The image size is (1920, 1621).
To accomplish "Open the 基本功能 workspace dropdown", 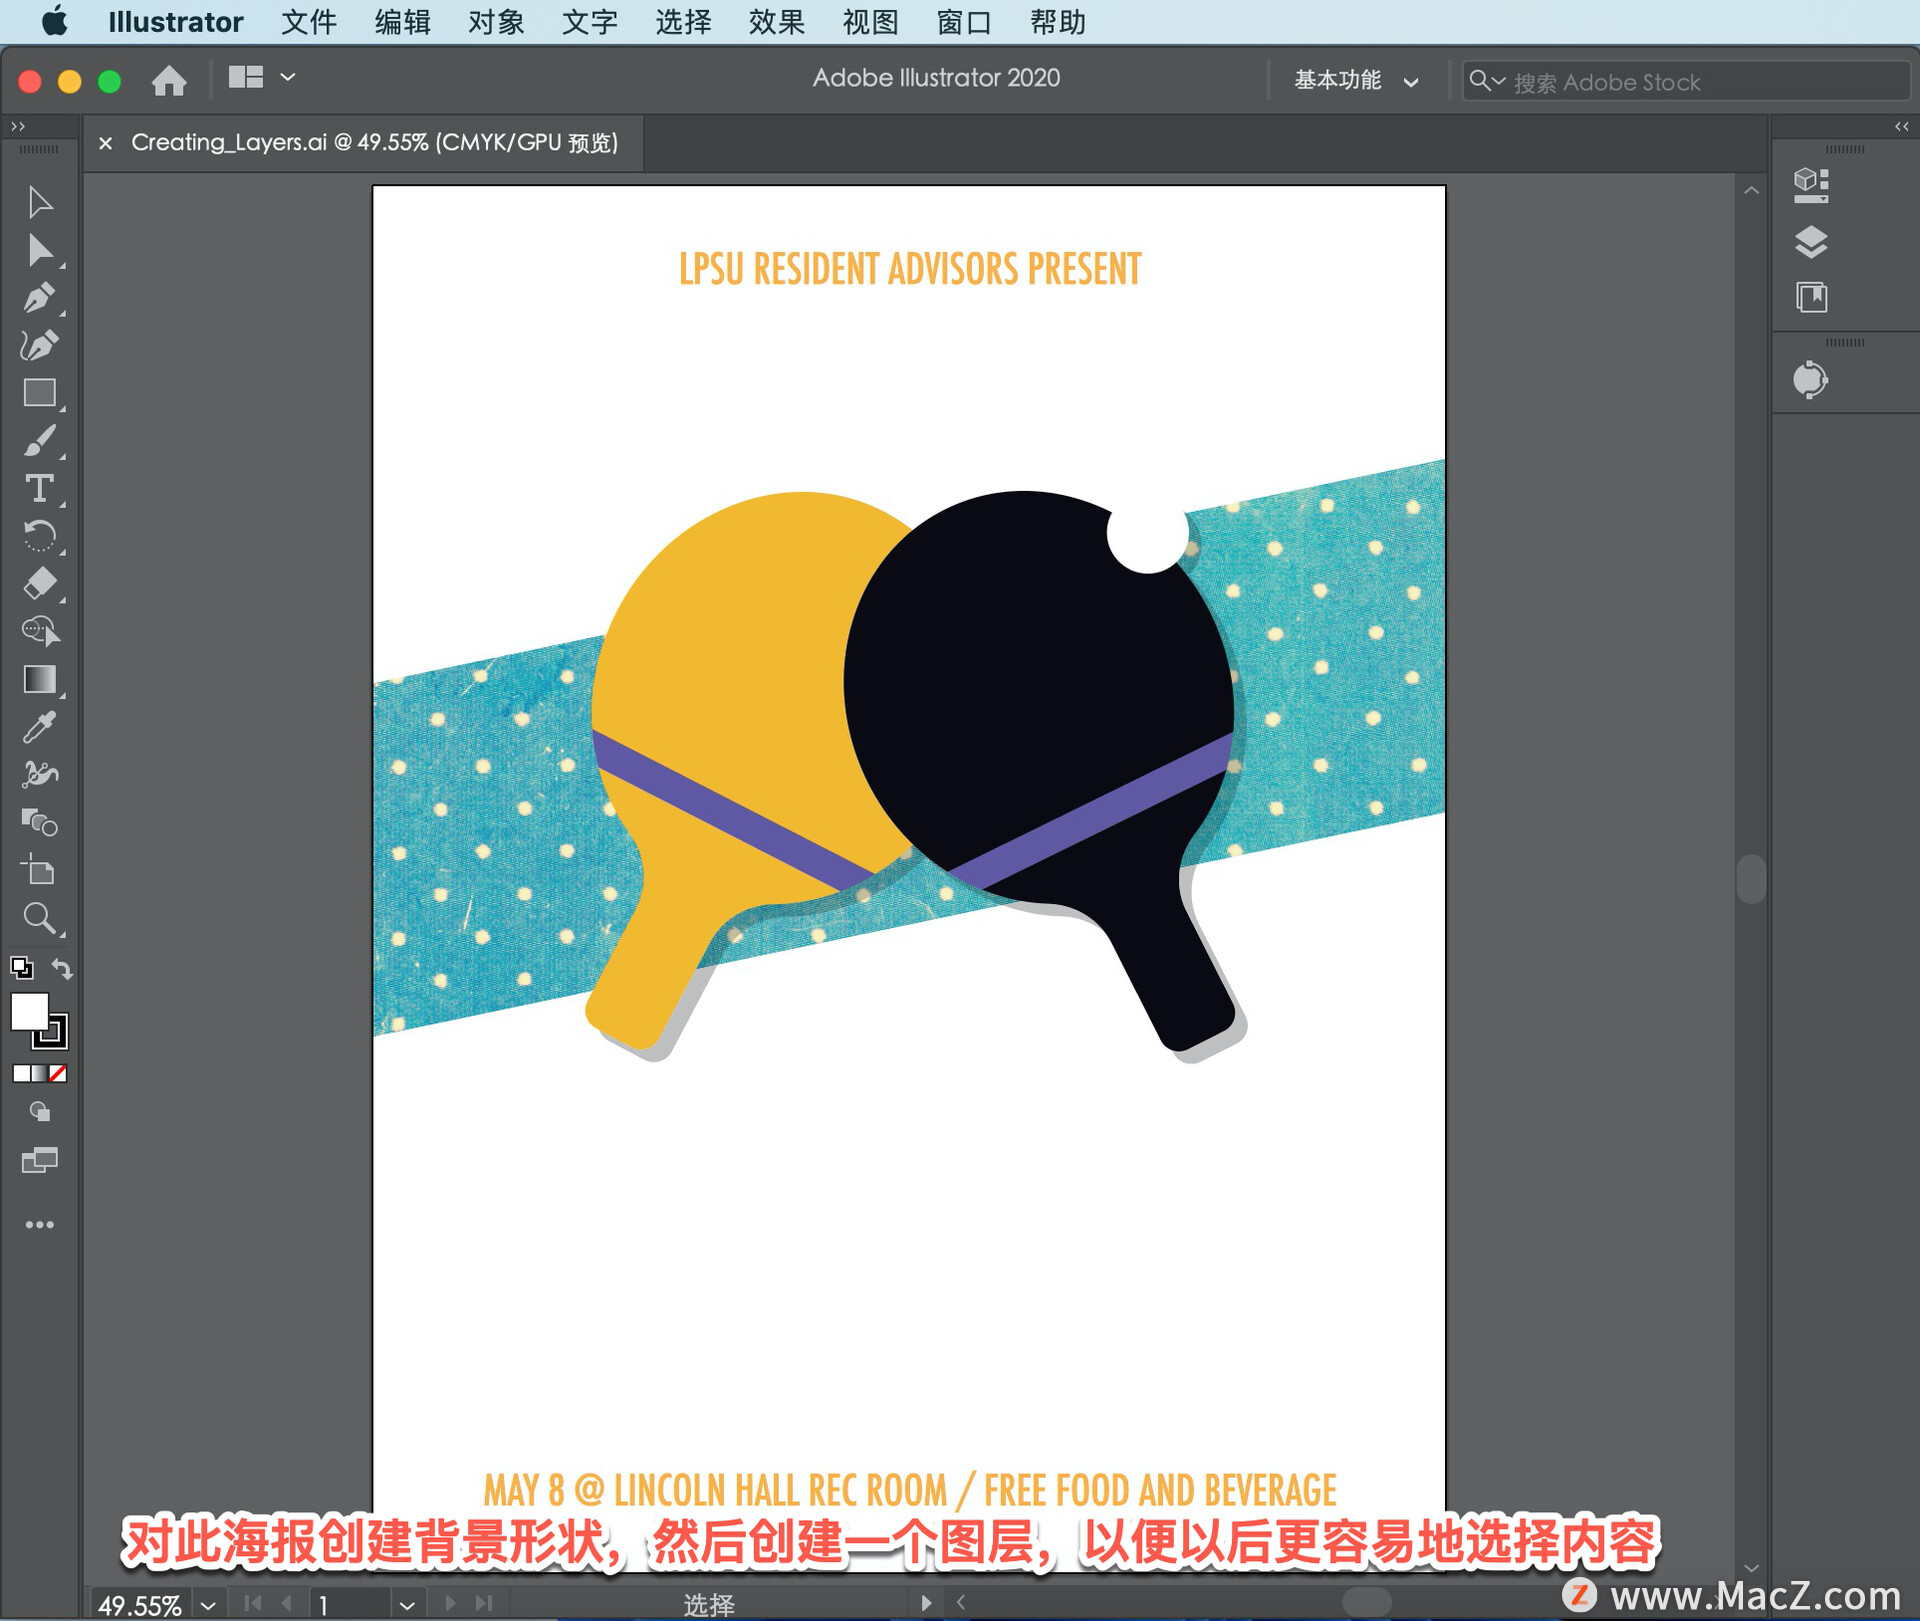I will coord(1355,81).
